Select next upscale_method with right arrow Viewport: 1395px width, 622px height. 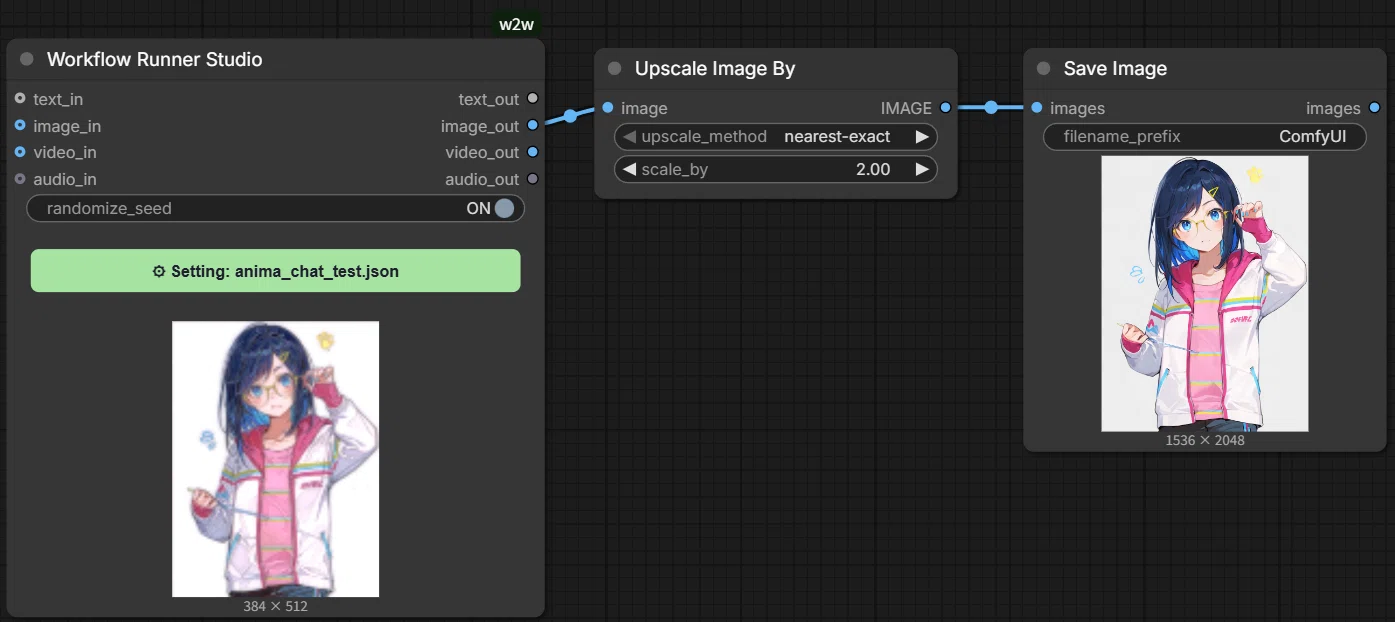coord(922,137)
